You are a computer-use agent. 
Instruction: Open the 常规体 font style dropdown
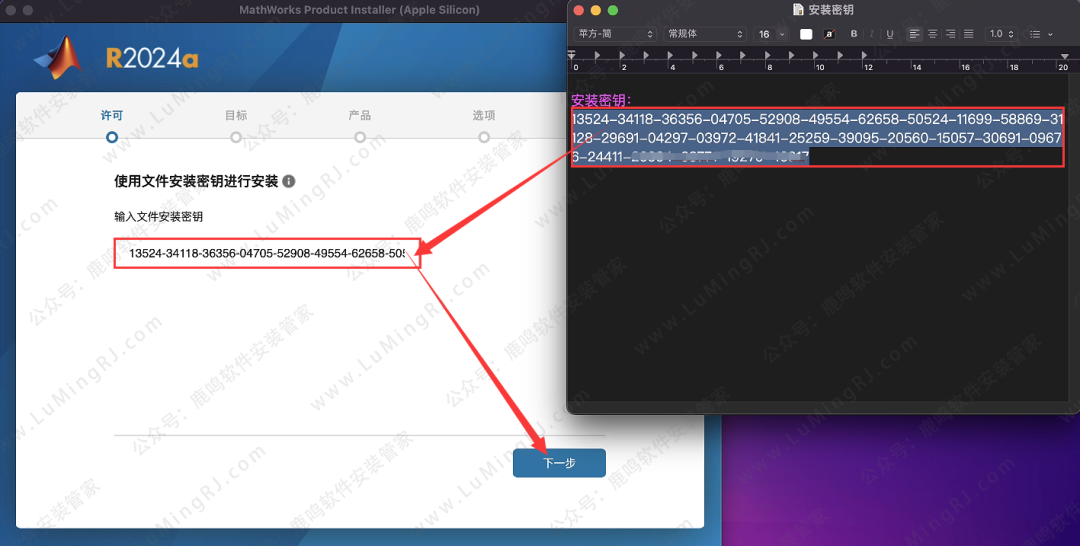point(705,34)
